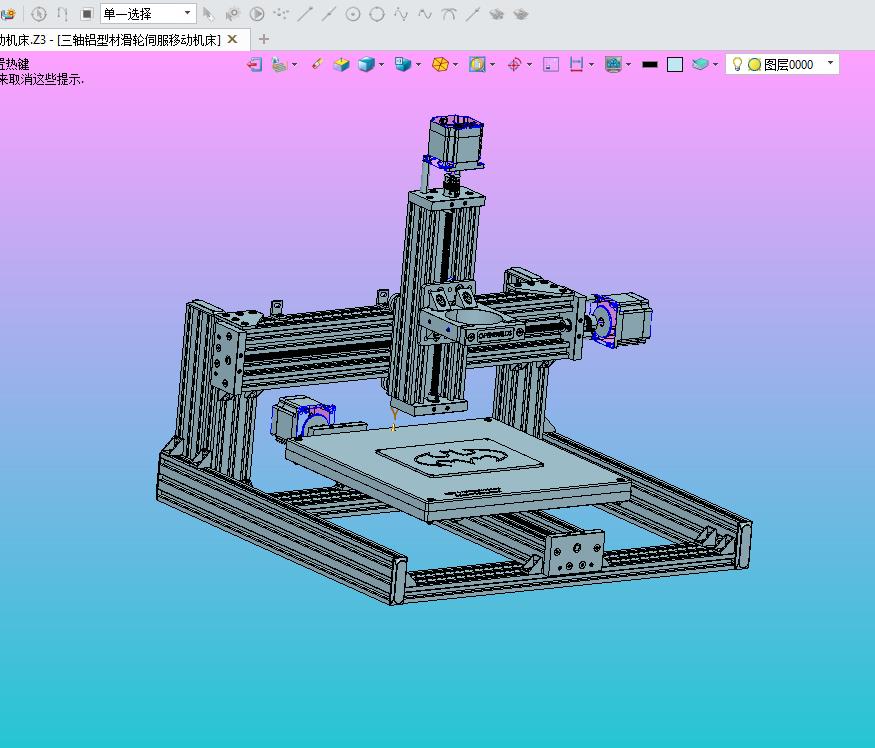Click the magnifier zoom-window icon
The image size is (875, 748).
coord(477,64)
